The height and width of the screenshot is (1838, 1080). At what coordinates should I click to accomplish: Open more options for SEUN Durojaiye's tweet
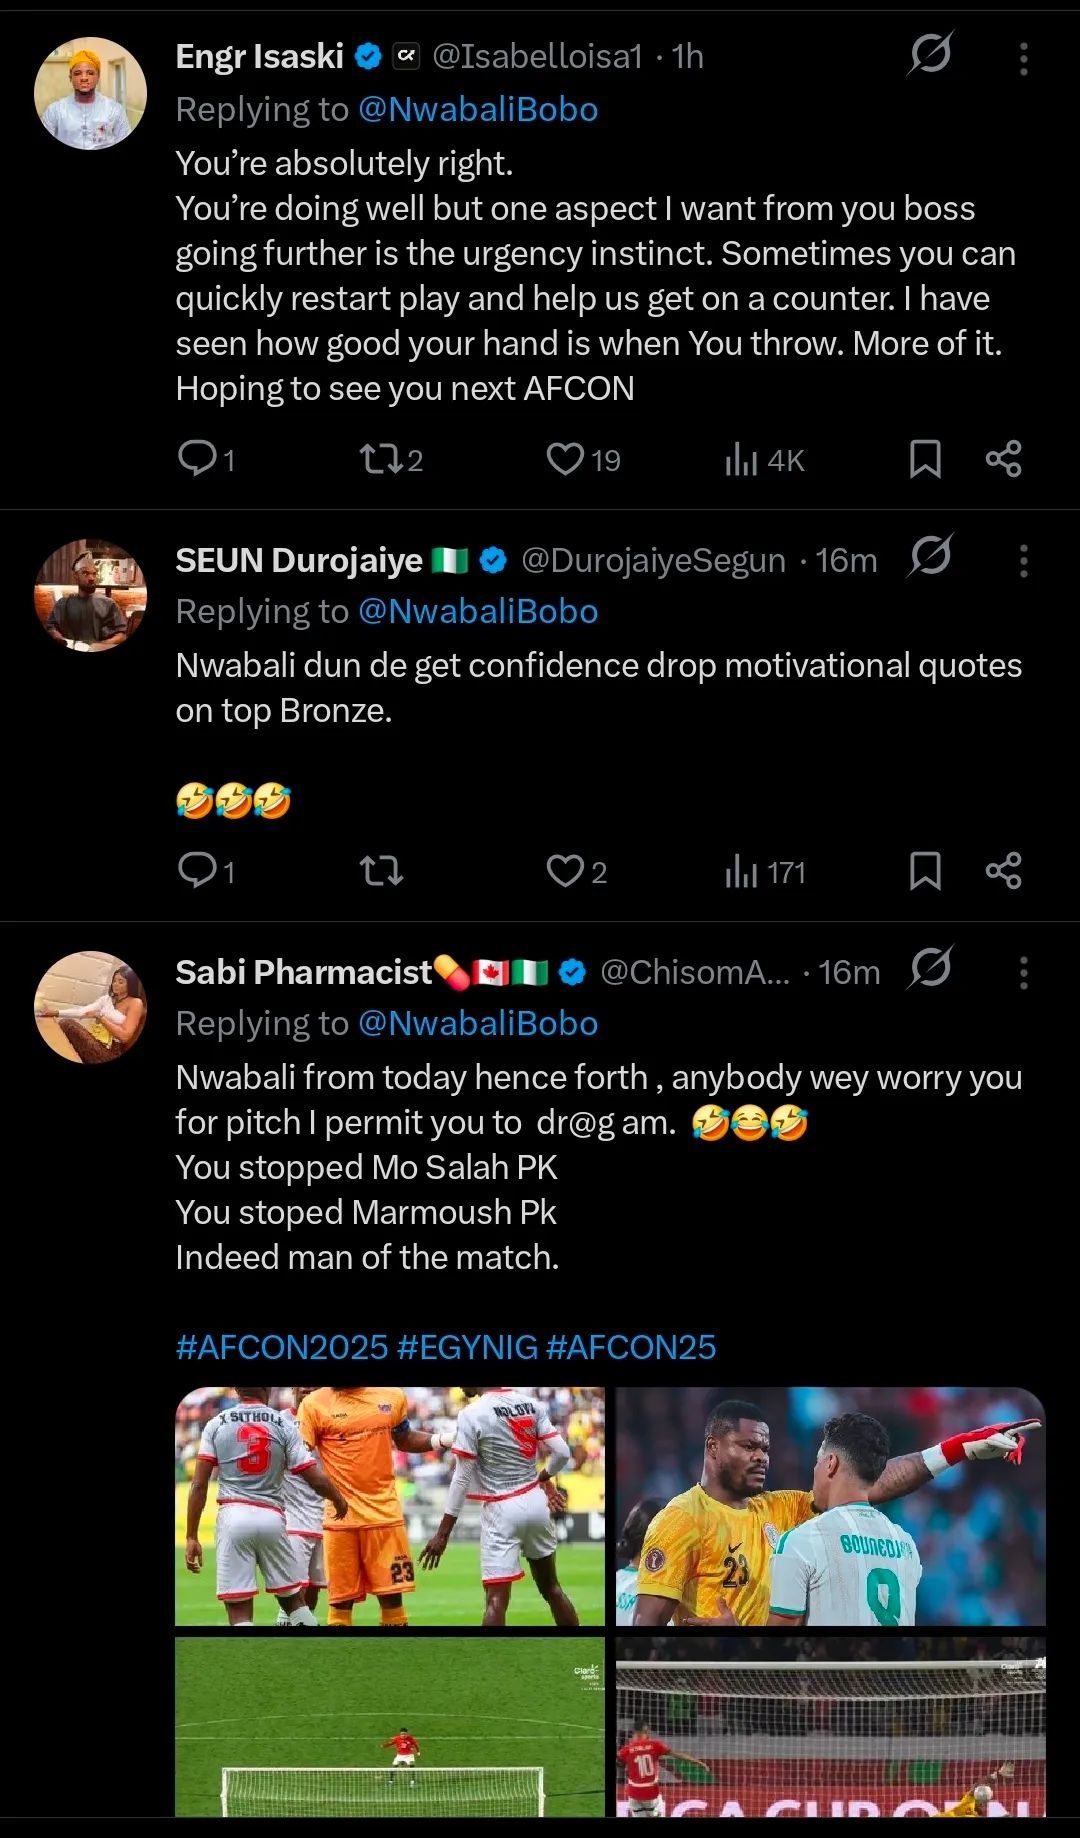1023,561
